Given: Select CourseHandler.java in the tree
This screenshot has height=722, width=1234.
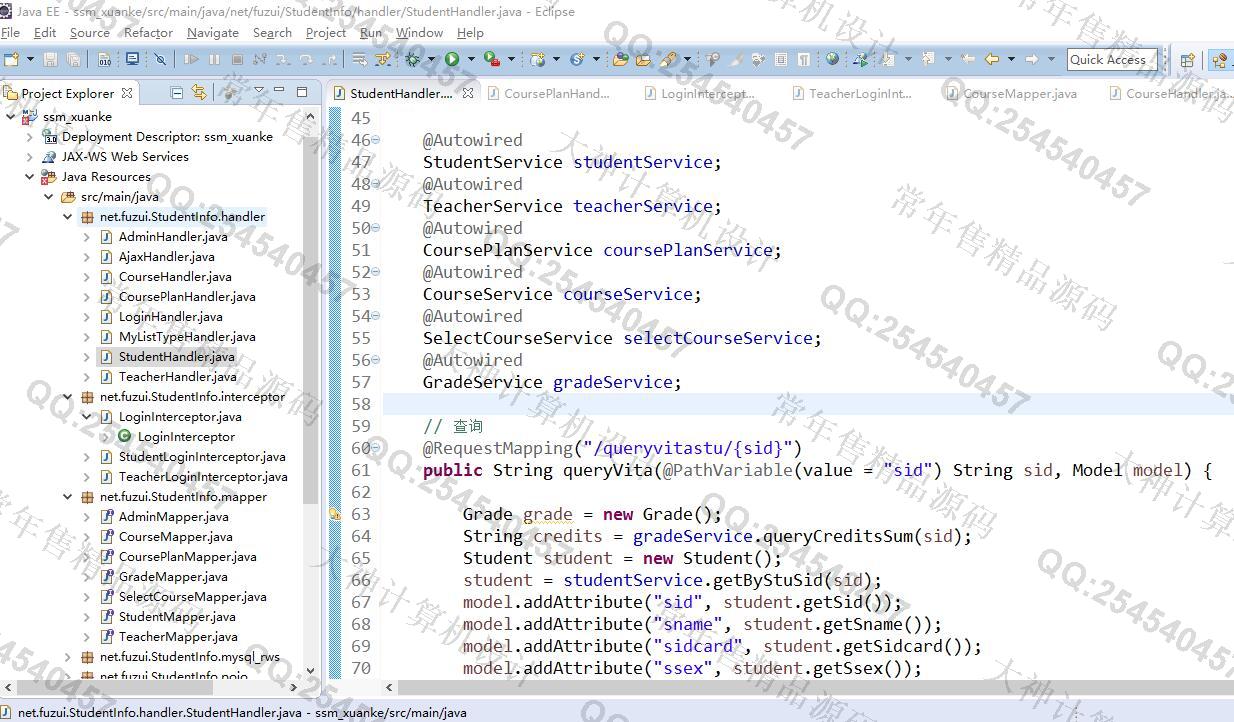Looking at the screenshot, I should [x=175, y=277].
